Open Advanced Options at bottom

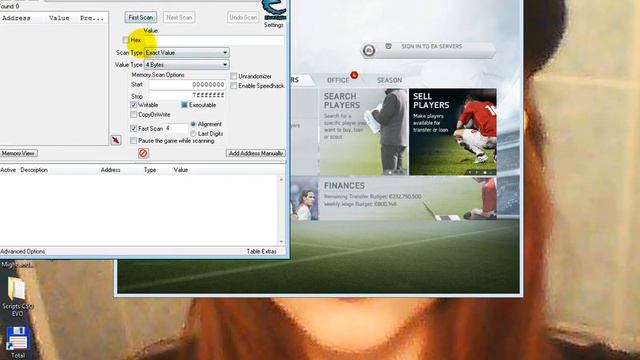click(x=22, y=251)
